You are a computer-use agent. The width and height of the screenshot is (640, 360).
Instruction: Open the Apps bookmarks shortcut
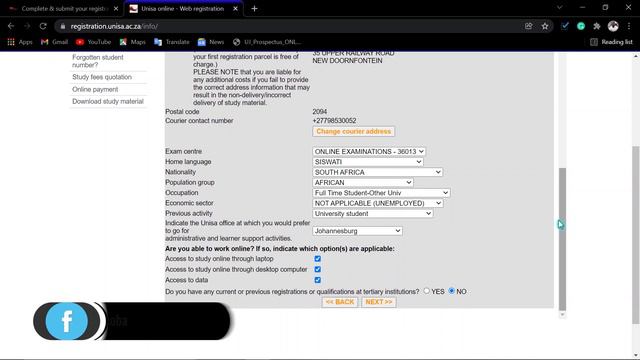(x=20, y=42)
